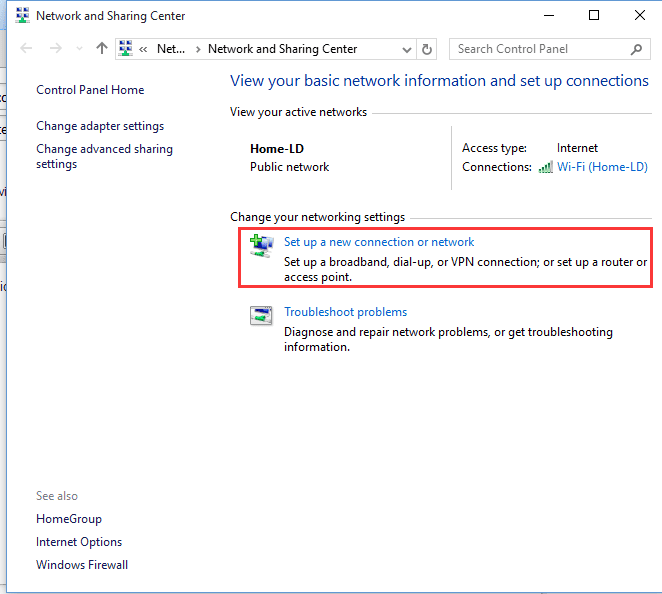Close the Network and Sharing Center window
This screenshot has height=594, width=662.
pos(640,16)
